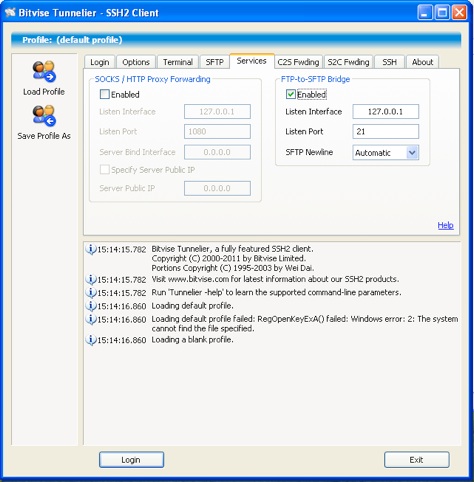Screen dimensions: 474x482
Task: Click the Bitvise Tunnelier title bar app icon
Action: (x=10, y=13)
